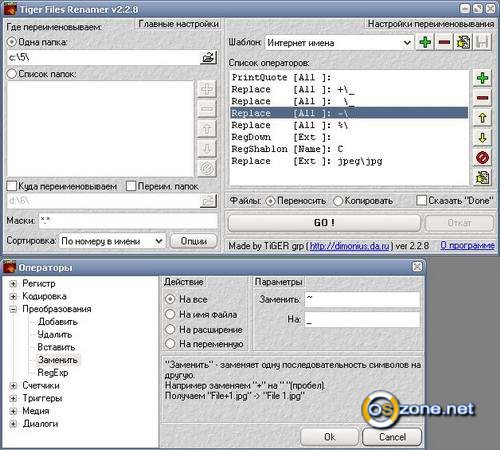Viewport: 500px width, 450px height.
Task: Enable Куда переименовываем checkbox
Action: pos(12,186)
